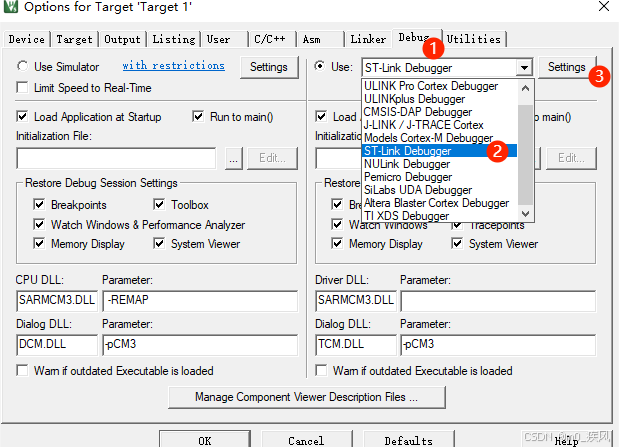
Task: Click the TCM.DLL dialog DLL field
Action: pyautogui.click(x=356, y=345)
